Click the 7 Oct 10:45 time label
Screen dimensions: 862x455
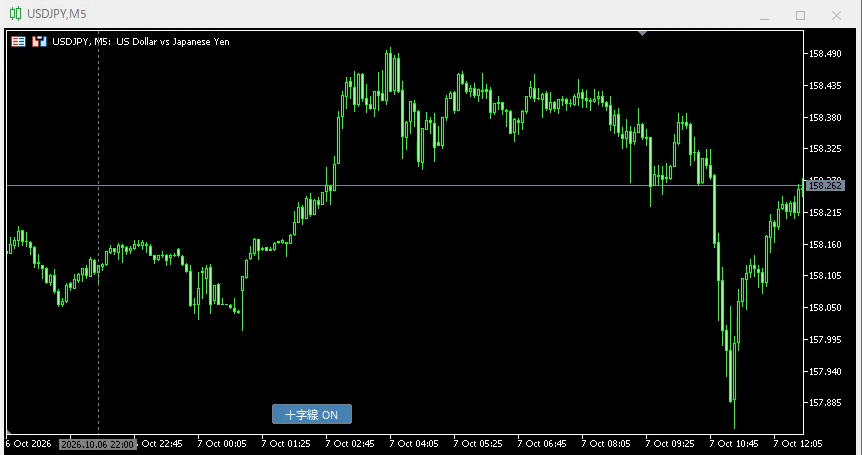pyautogui.click(x=734, y=443)
